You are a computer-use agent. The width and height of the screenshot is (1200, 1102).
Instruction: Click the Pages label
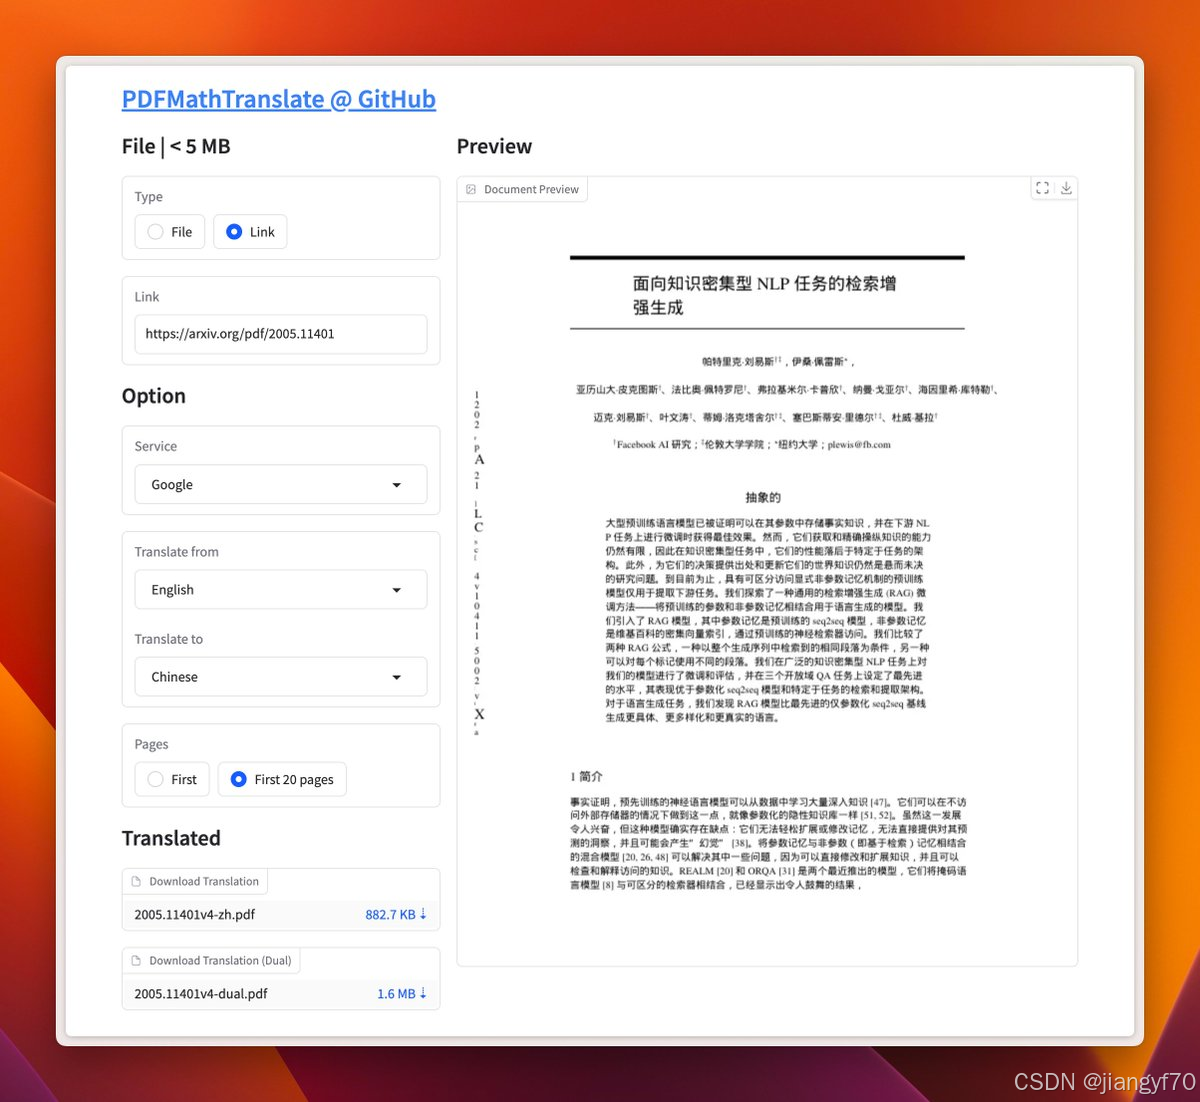(x=151, y=744)
